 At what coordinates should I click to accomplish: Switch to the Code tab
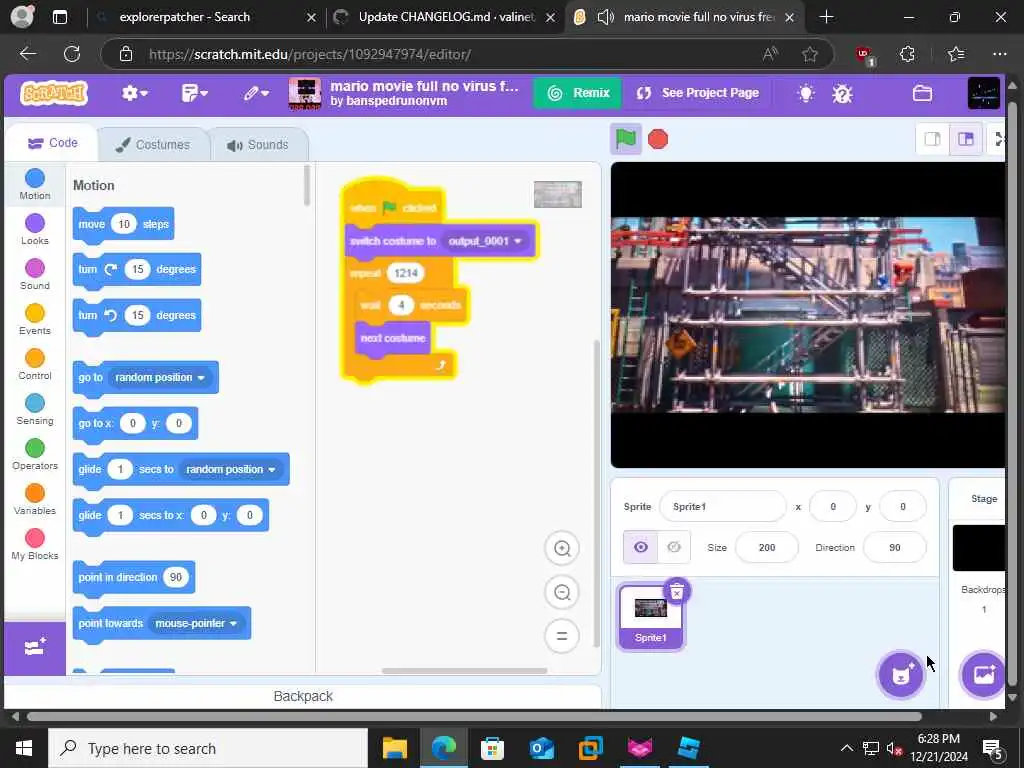coord(53,143)
